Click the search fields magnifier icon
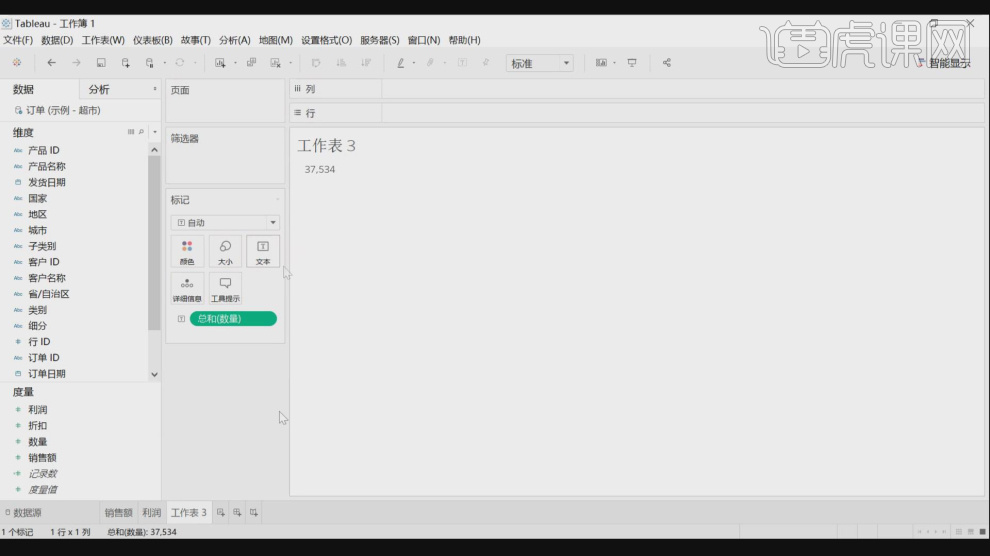This screenshot has height=556, width=990. [141, 132]
